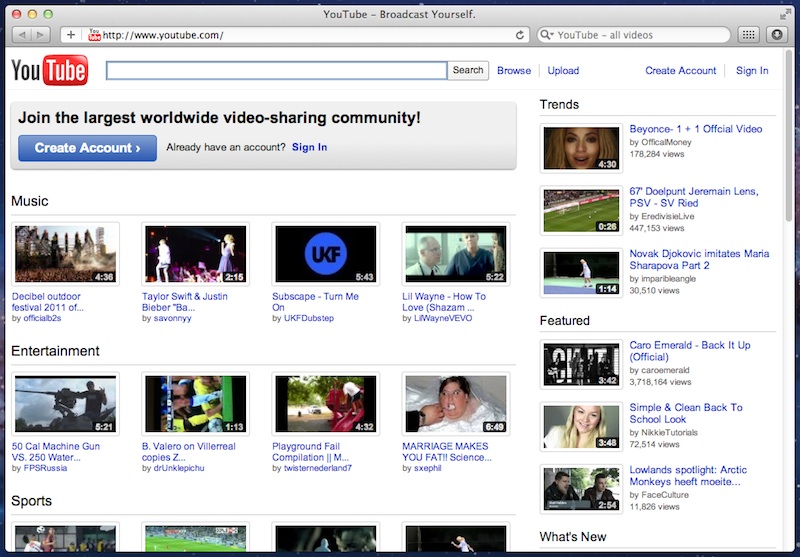
Task: Open the Upload page link
Action: tap(563, 71)
